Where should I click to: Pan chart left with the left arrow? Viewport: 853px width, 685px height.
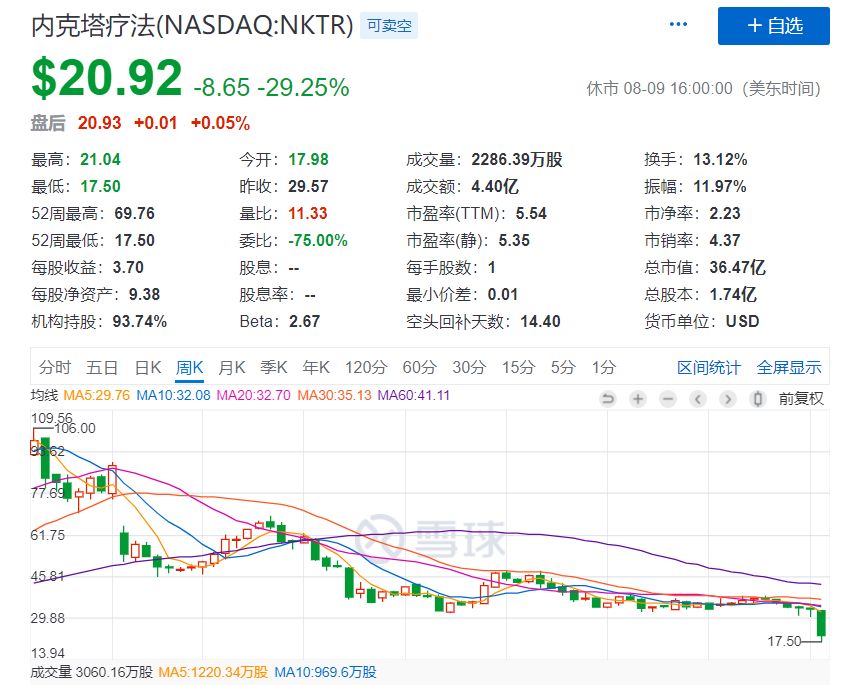click(697, 399)
